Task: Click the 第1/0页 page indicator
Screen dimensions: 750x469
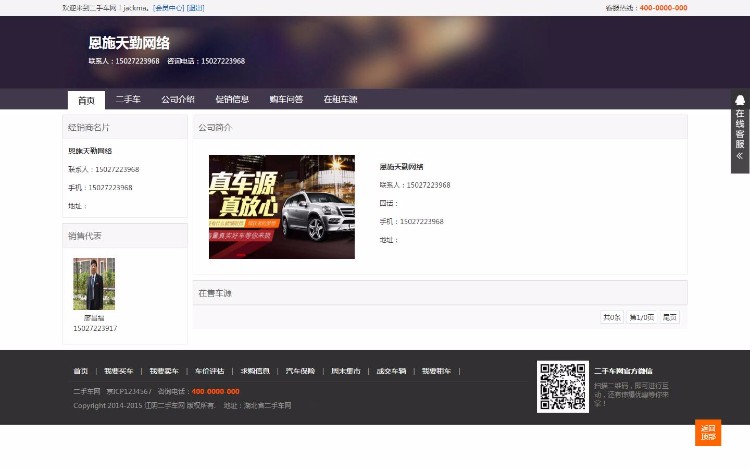Action: [641, 317]
